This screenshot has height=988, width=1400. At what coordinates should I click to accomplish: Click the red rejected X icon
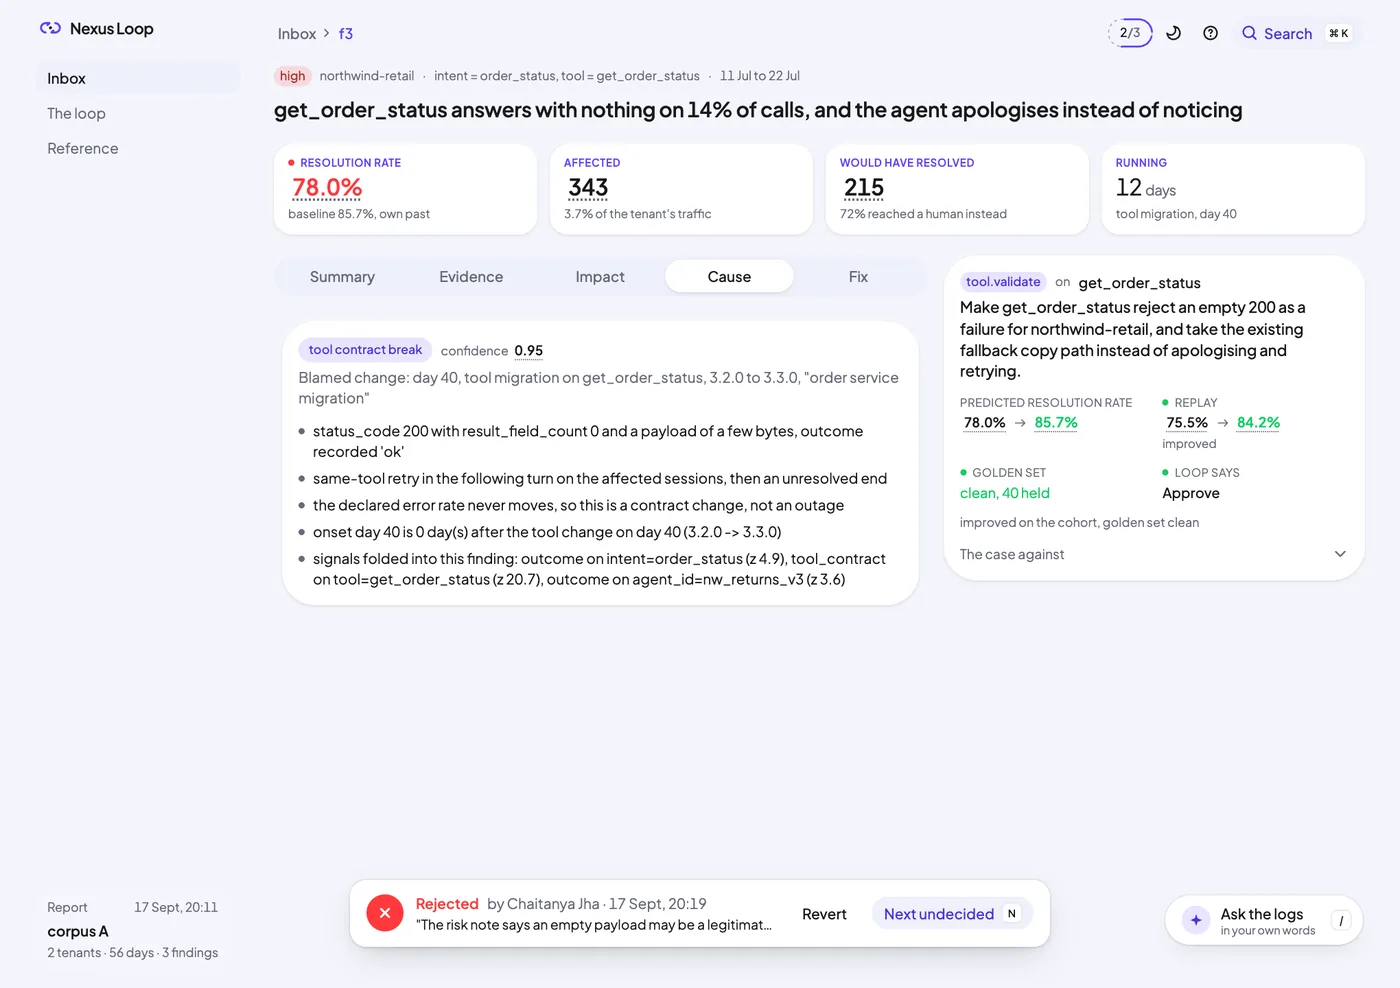point(385,913)
